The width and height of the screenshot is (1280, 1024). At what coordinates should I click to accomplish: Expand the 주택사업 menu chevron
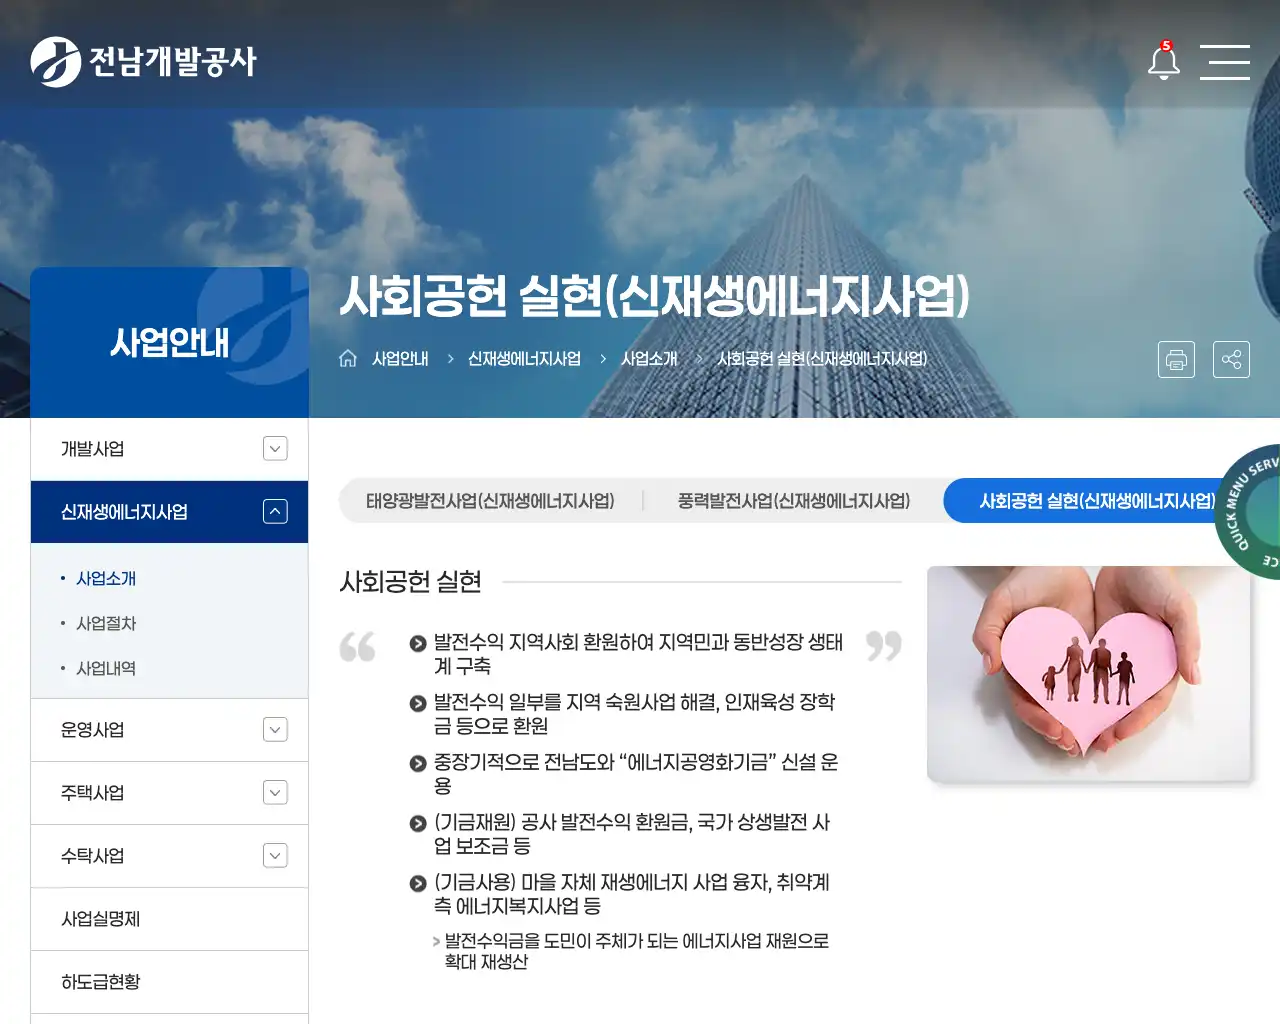275,793
